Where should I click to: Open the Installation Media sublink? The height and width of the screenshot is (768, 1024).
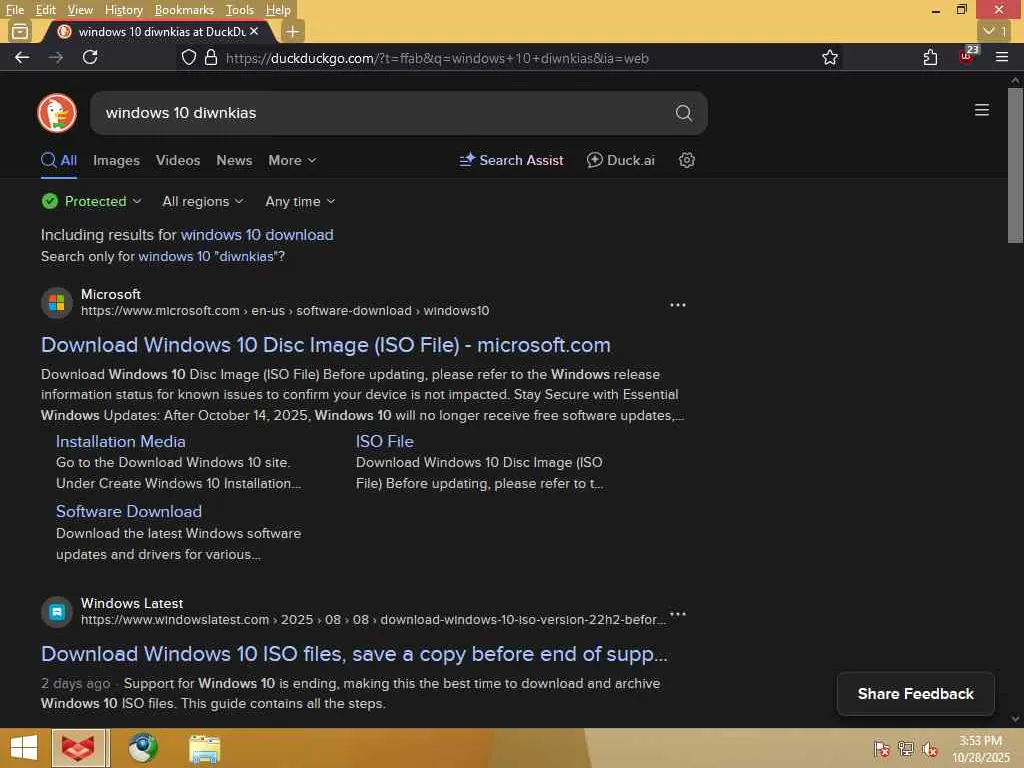121,441
